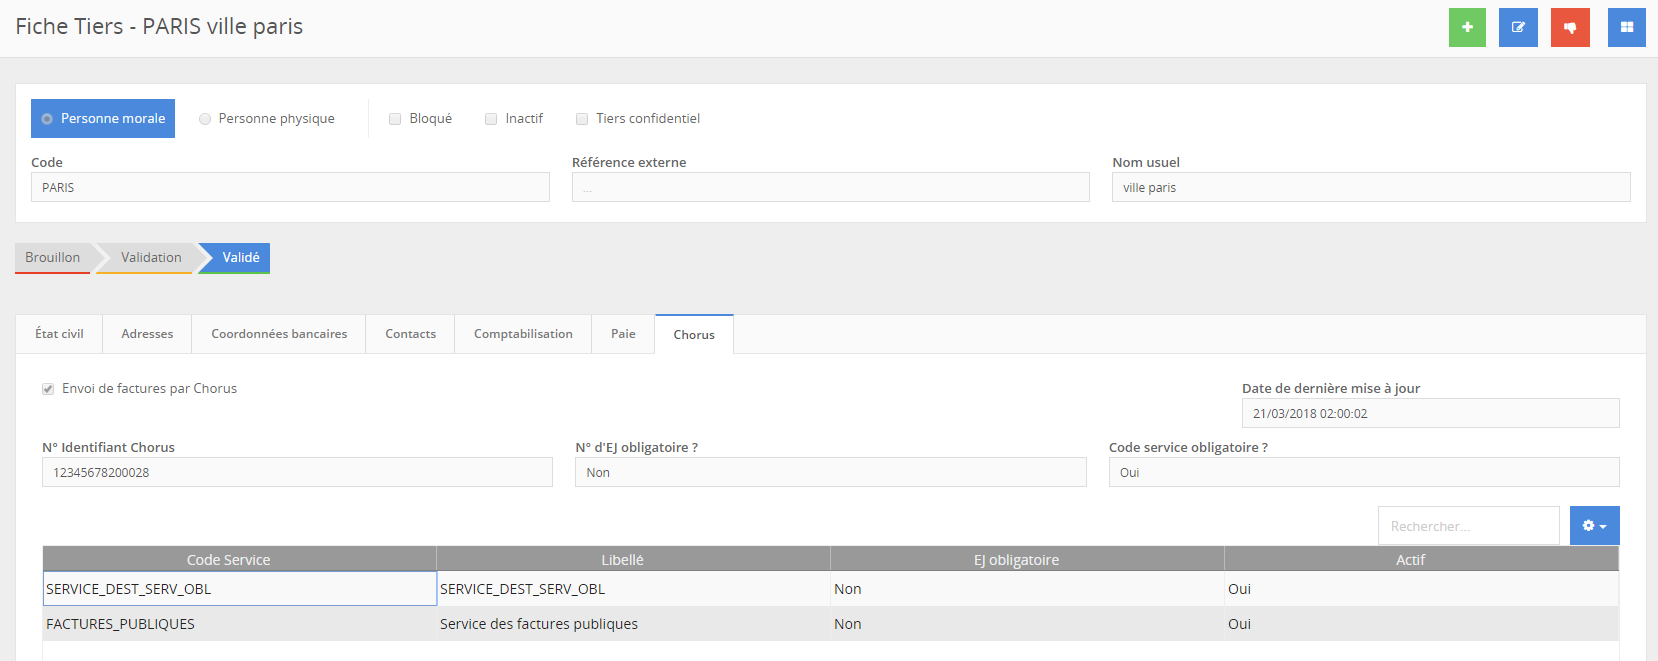Open the Coordonnées bancaires tab
1658x661 pixels.
(279, 334)
